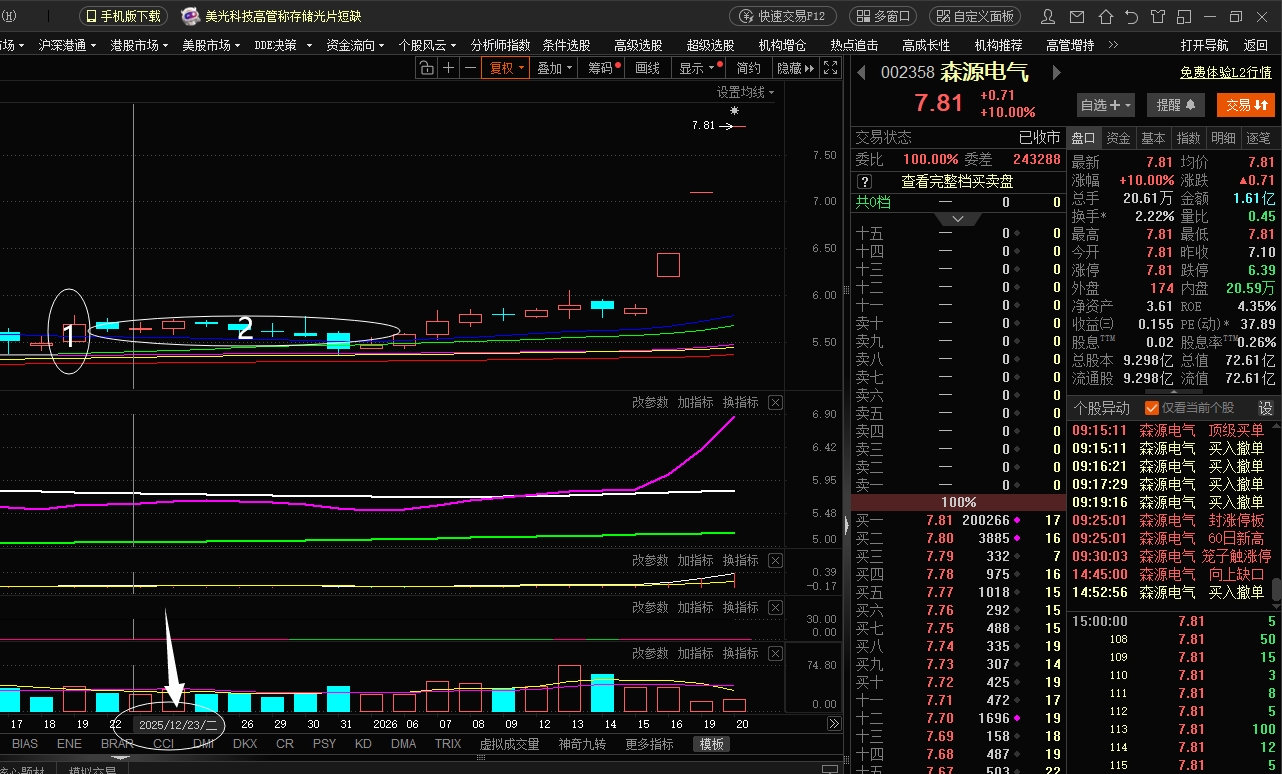Click orange 交易 trade button
The width and height of the screenshot is (1282, 774).
pos(1246,105)
